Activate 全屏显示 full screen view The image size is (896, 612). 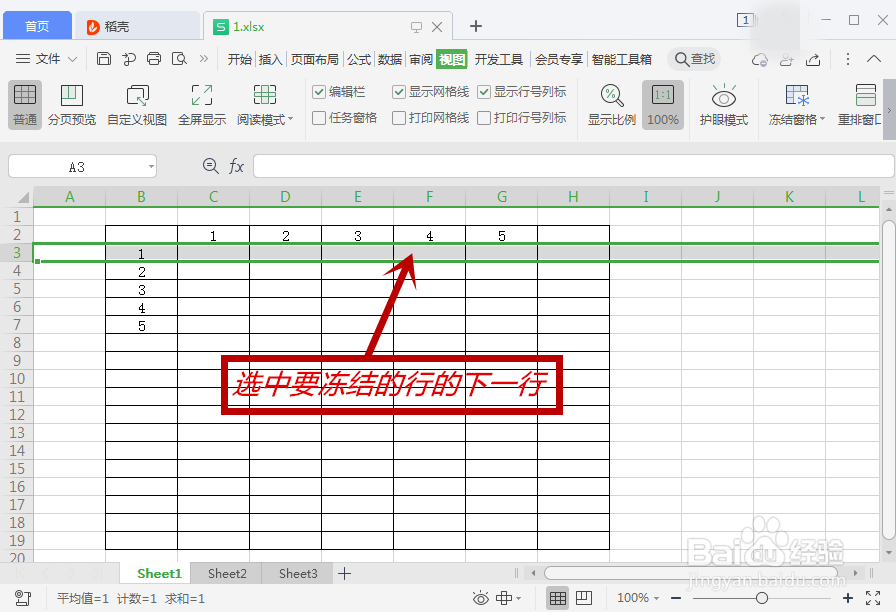(x=200, y=104)
